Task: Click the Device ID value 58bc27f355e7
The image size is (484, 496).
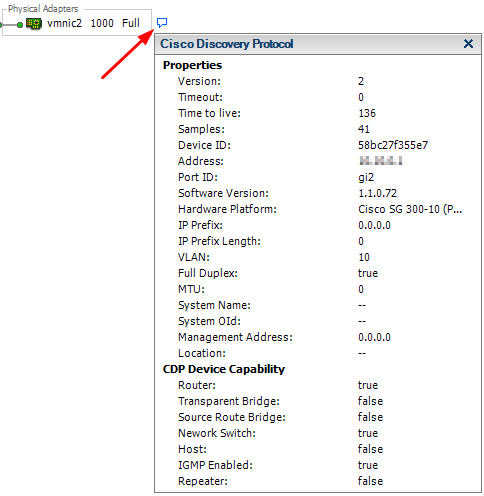Action: pyautogui.click(x=393, y=145)
